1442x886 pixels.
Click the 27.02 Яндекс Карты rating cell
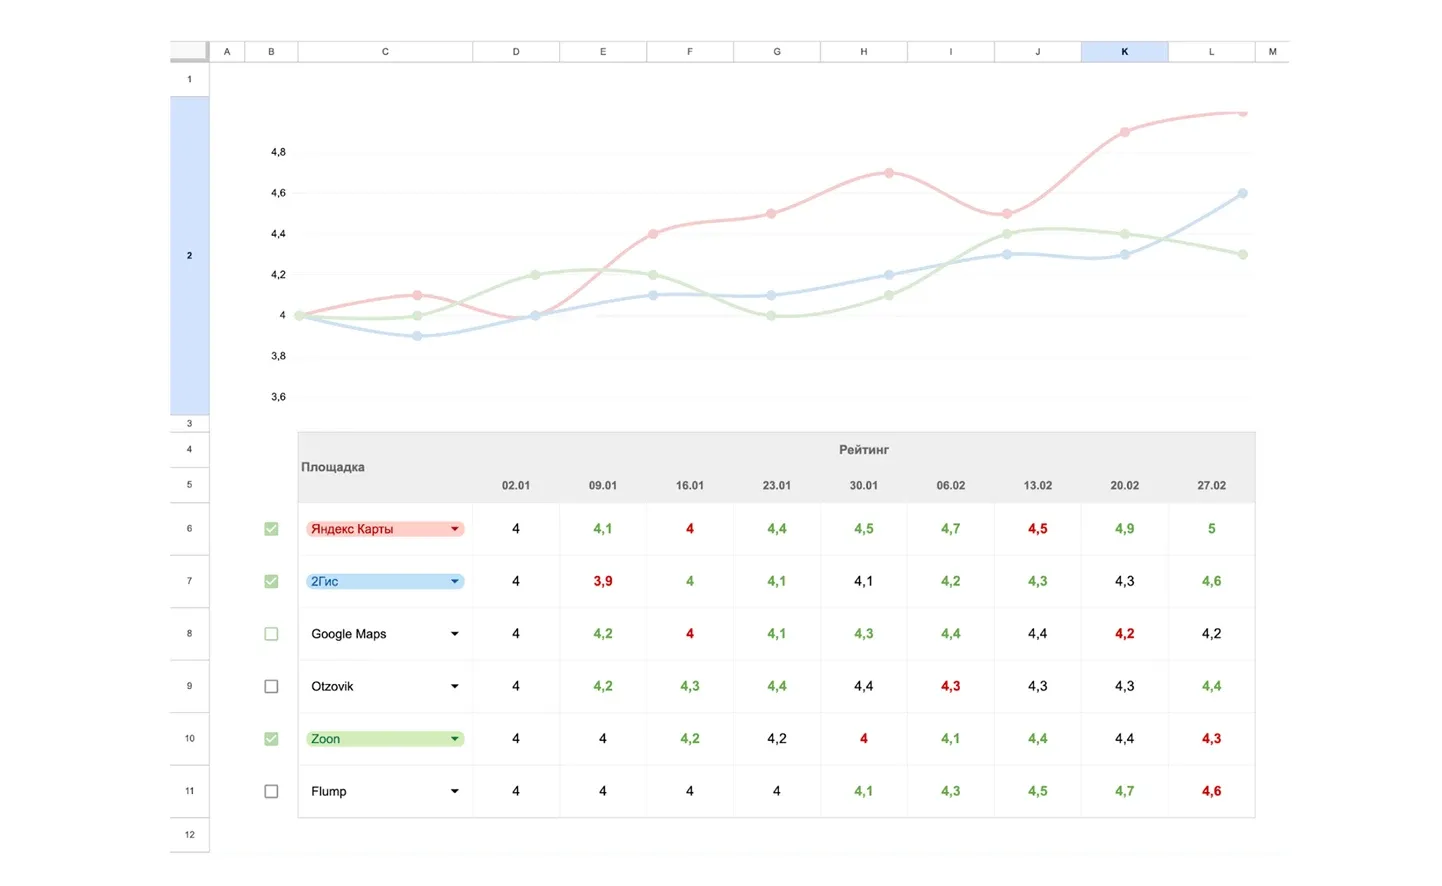pos(1211,529)
